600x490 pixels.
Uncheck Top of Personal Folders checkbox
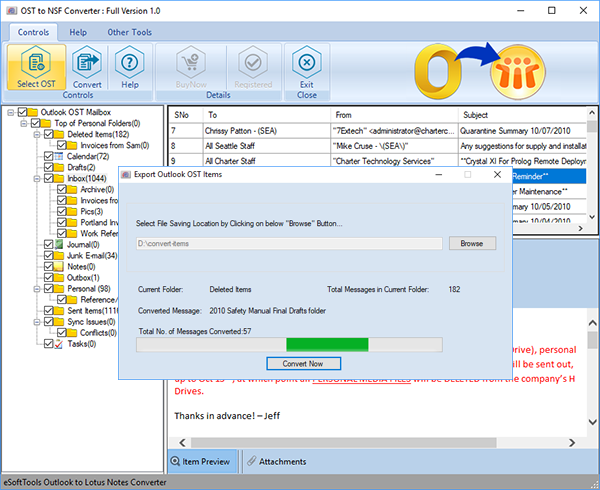click(35, 123)
